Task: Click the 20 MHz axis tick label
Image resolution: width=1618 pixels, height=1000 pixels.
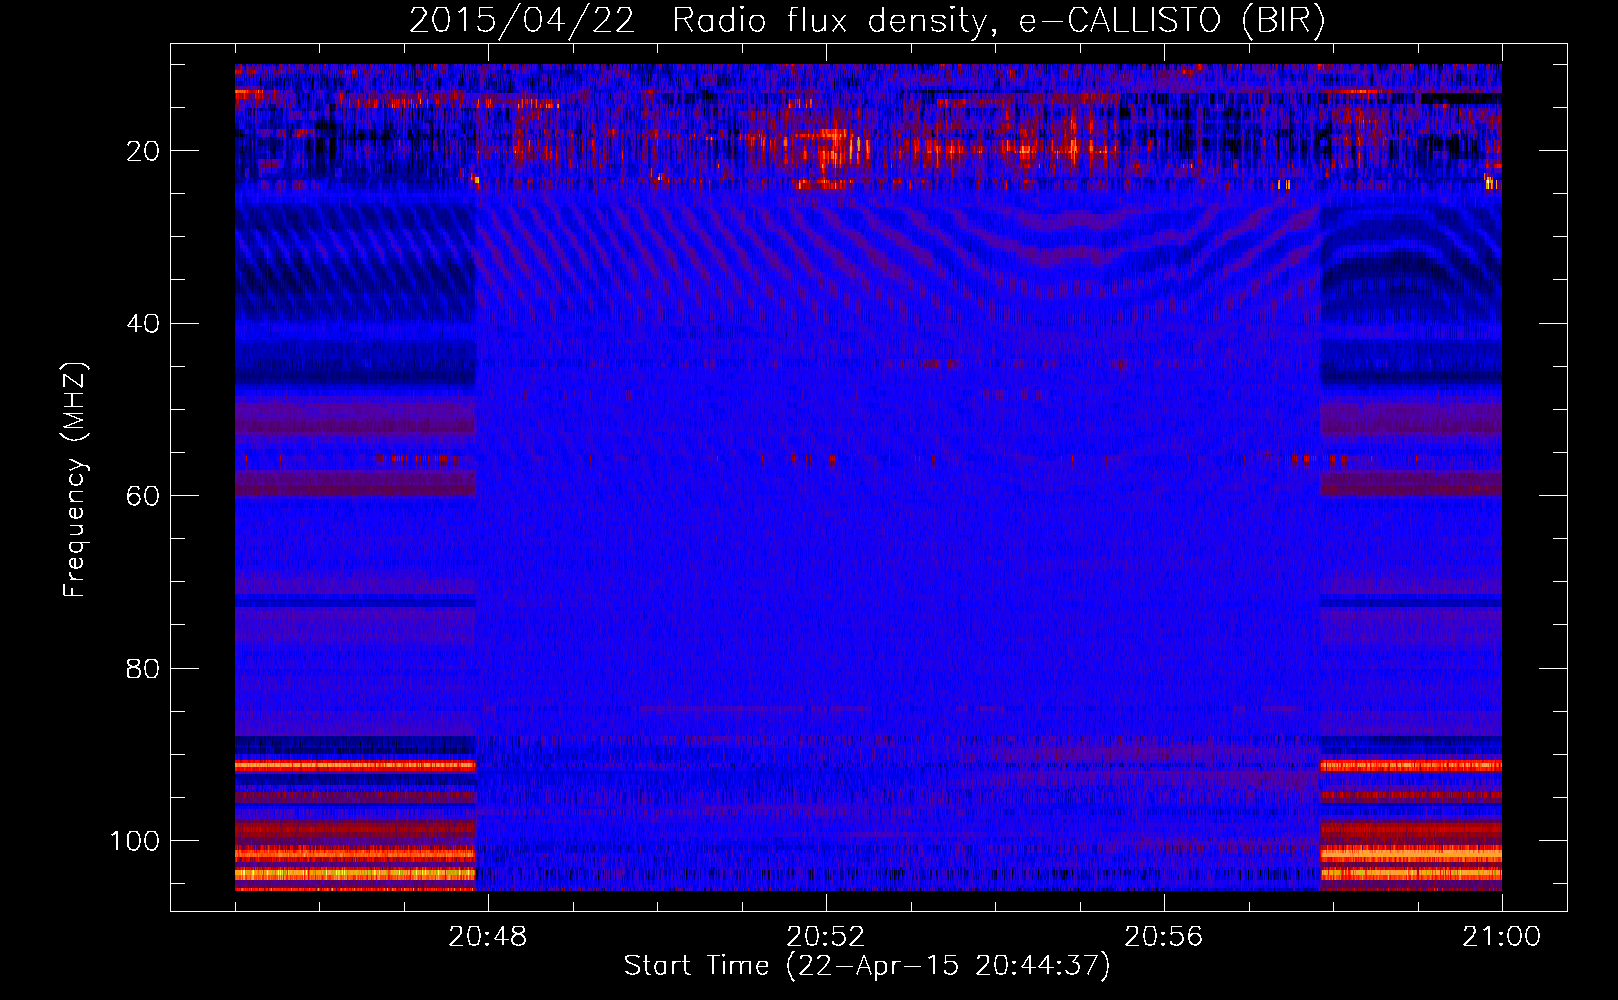Action: pos(143,151)
